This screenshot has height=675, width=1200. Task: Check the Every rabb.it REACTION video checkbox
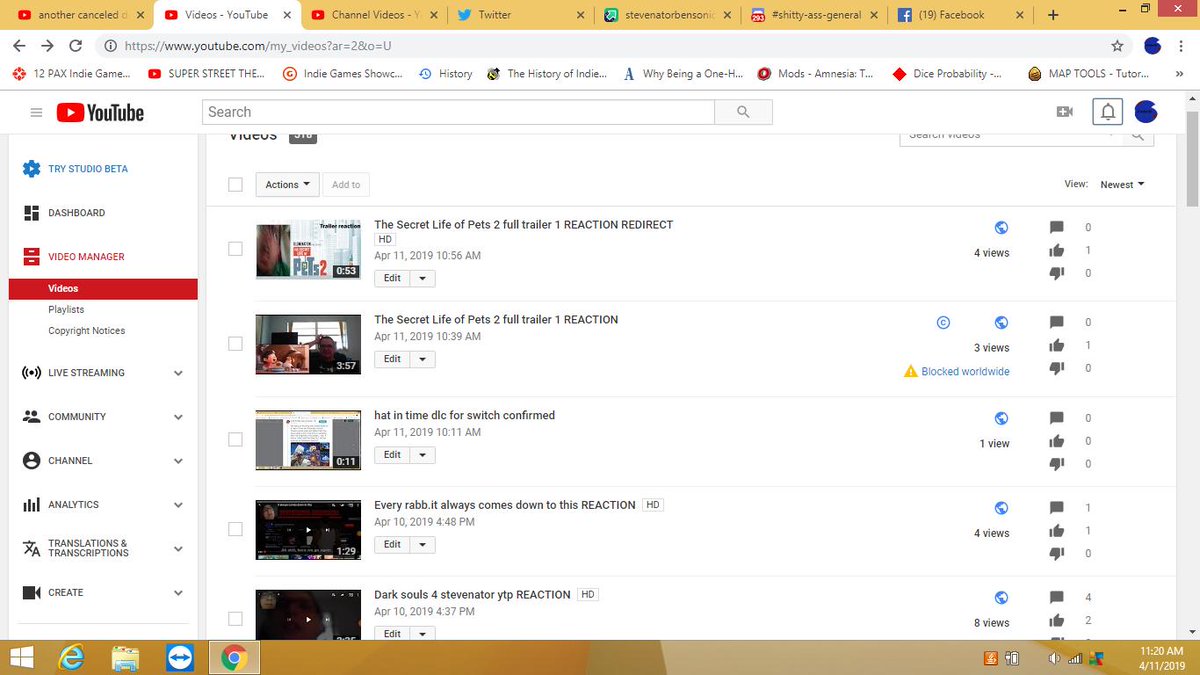pos(235,529)
